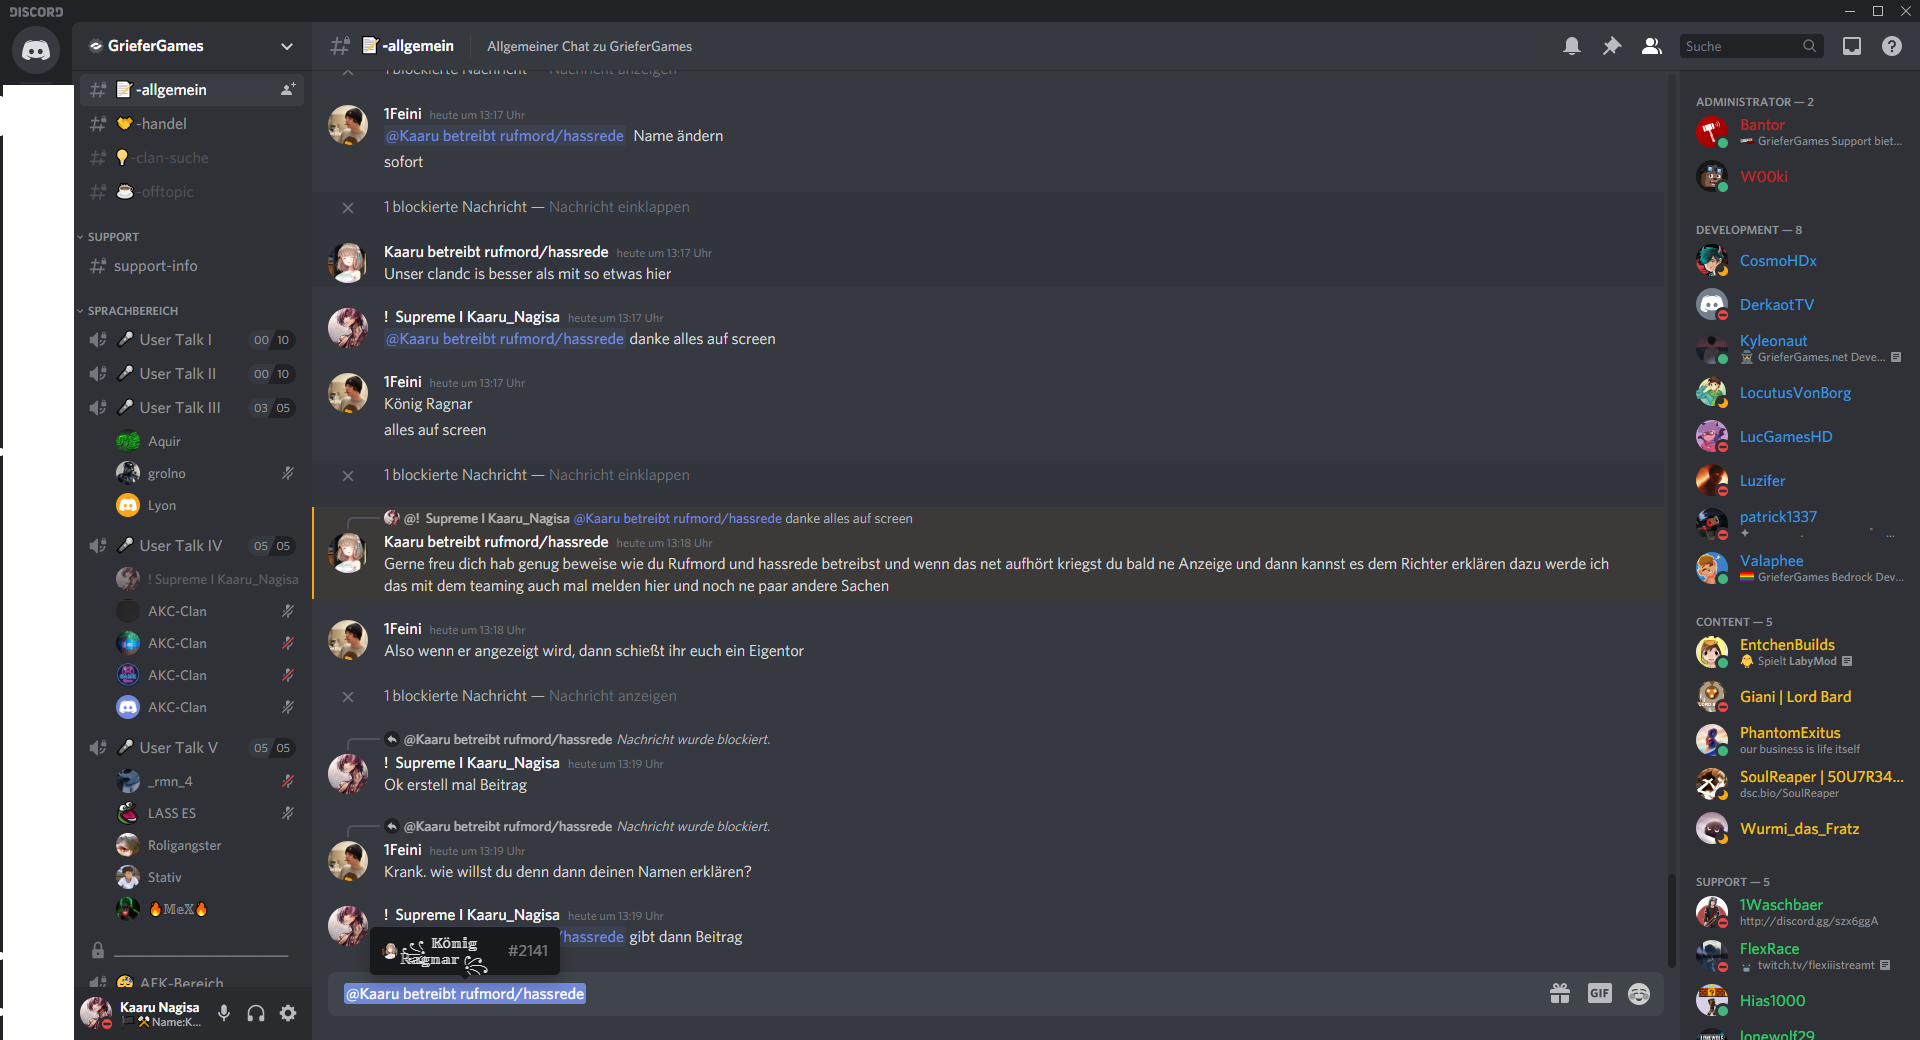Screen dimensions: 1920x1040
Task: Show pinned messages with pin icon
Action: tap(1612, 46)
